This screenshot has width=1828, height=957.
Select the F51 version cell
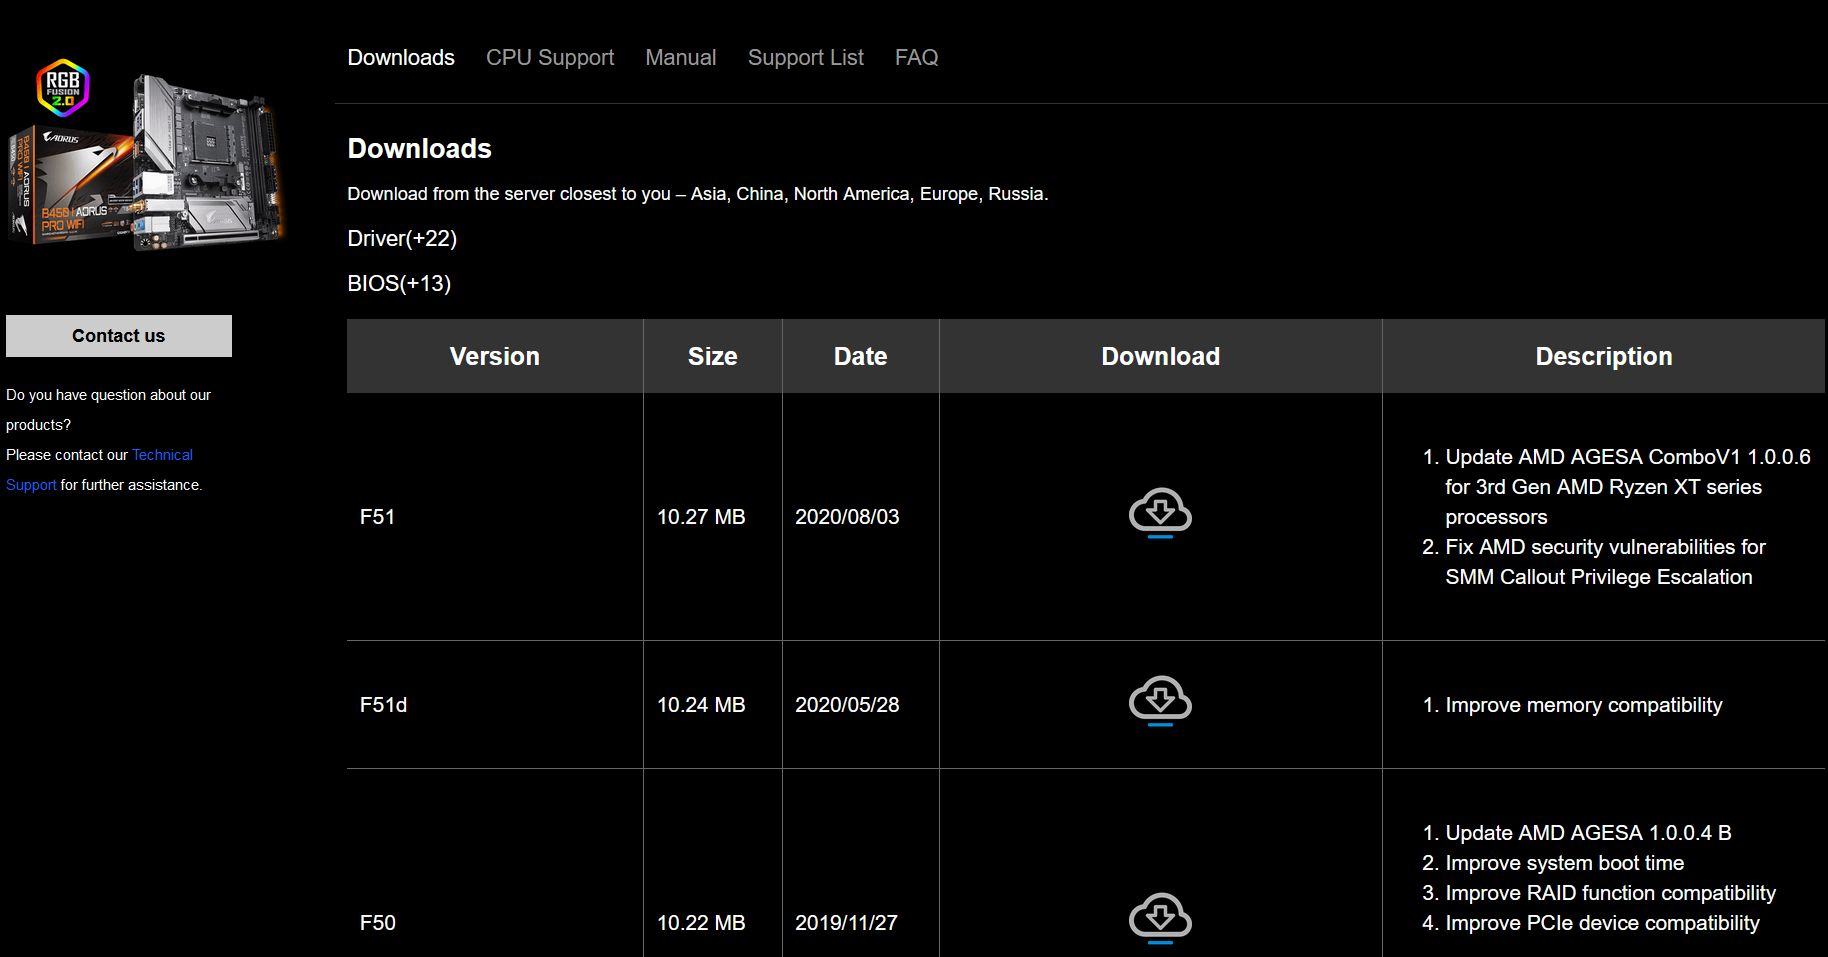tap(495, 517)
